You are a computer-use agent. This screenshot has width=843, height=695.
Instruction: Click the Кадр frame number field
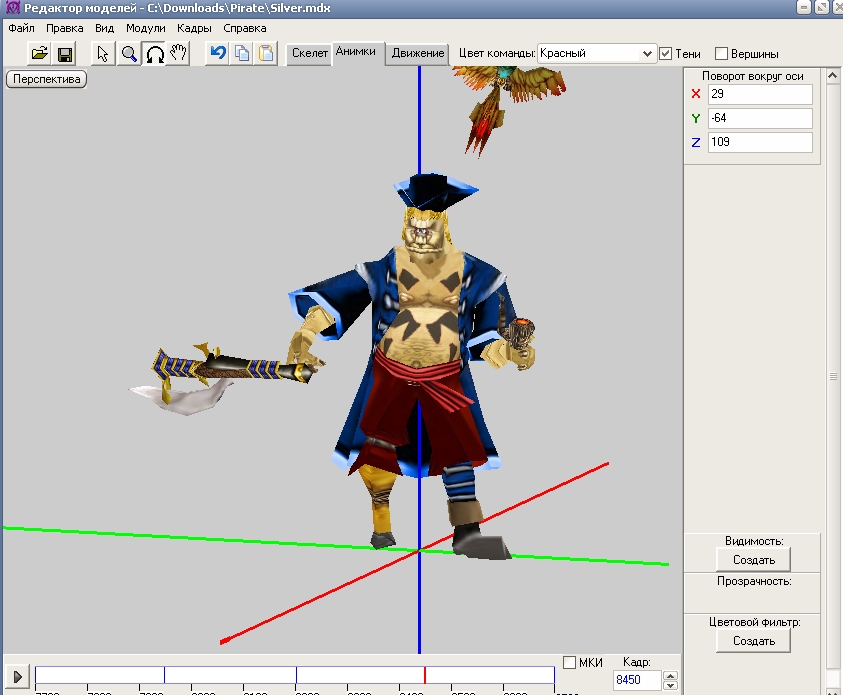[x=637, y=680]
